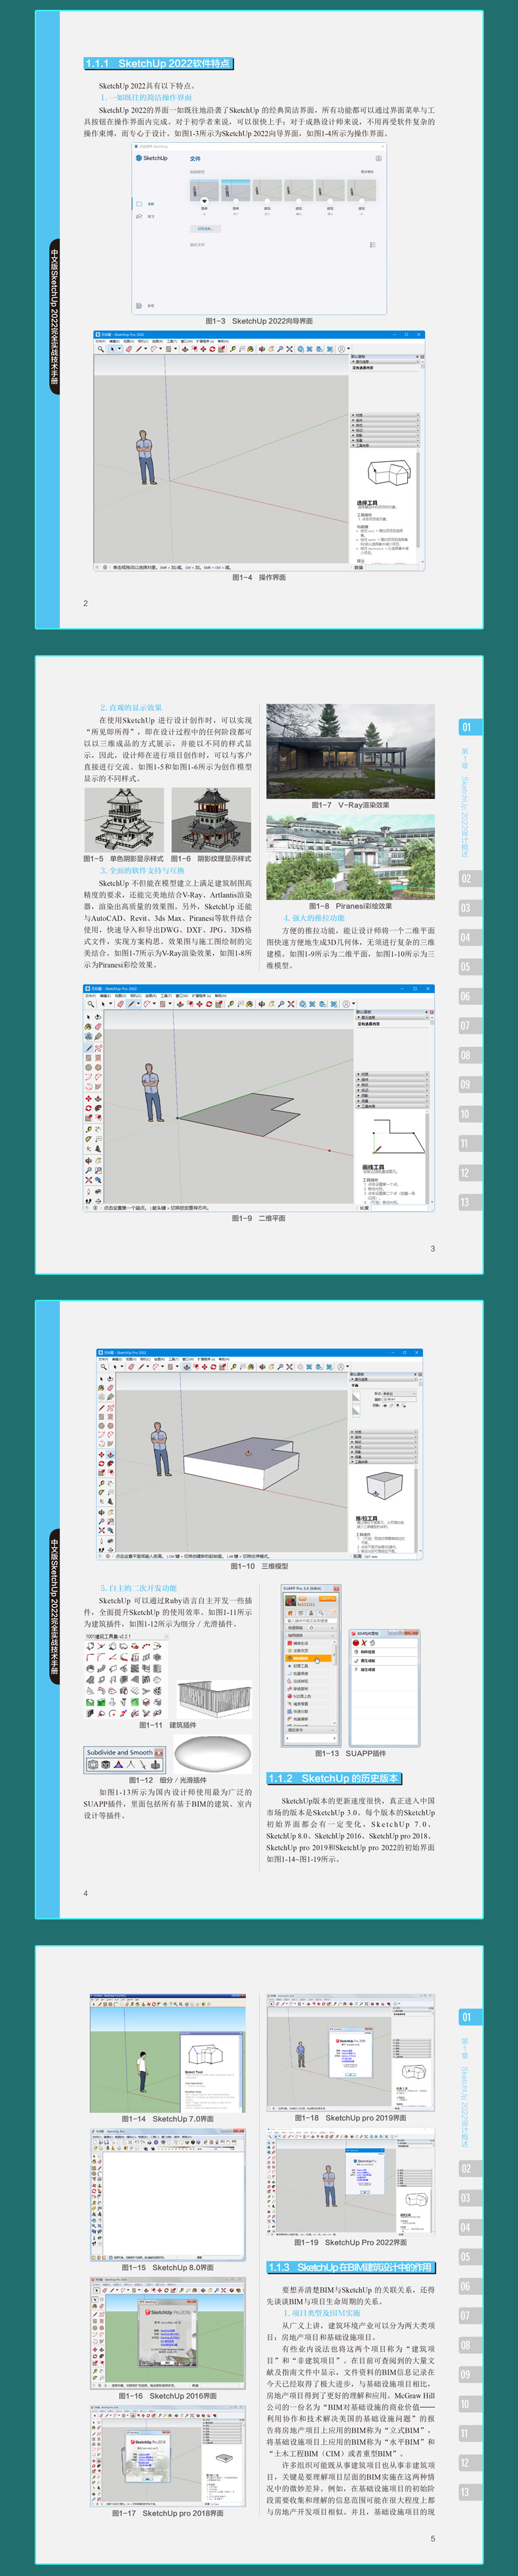Click the subheading 5. 自主的二次开发功能
The image size is (518, 2576).
click(x=138, y=1588)
